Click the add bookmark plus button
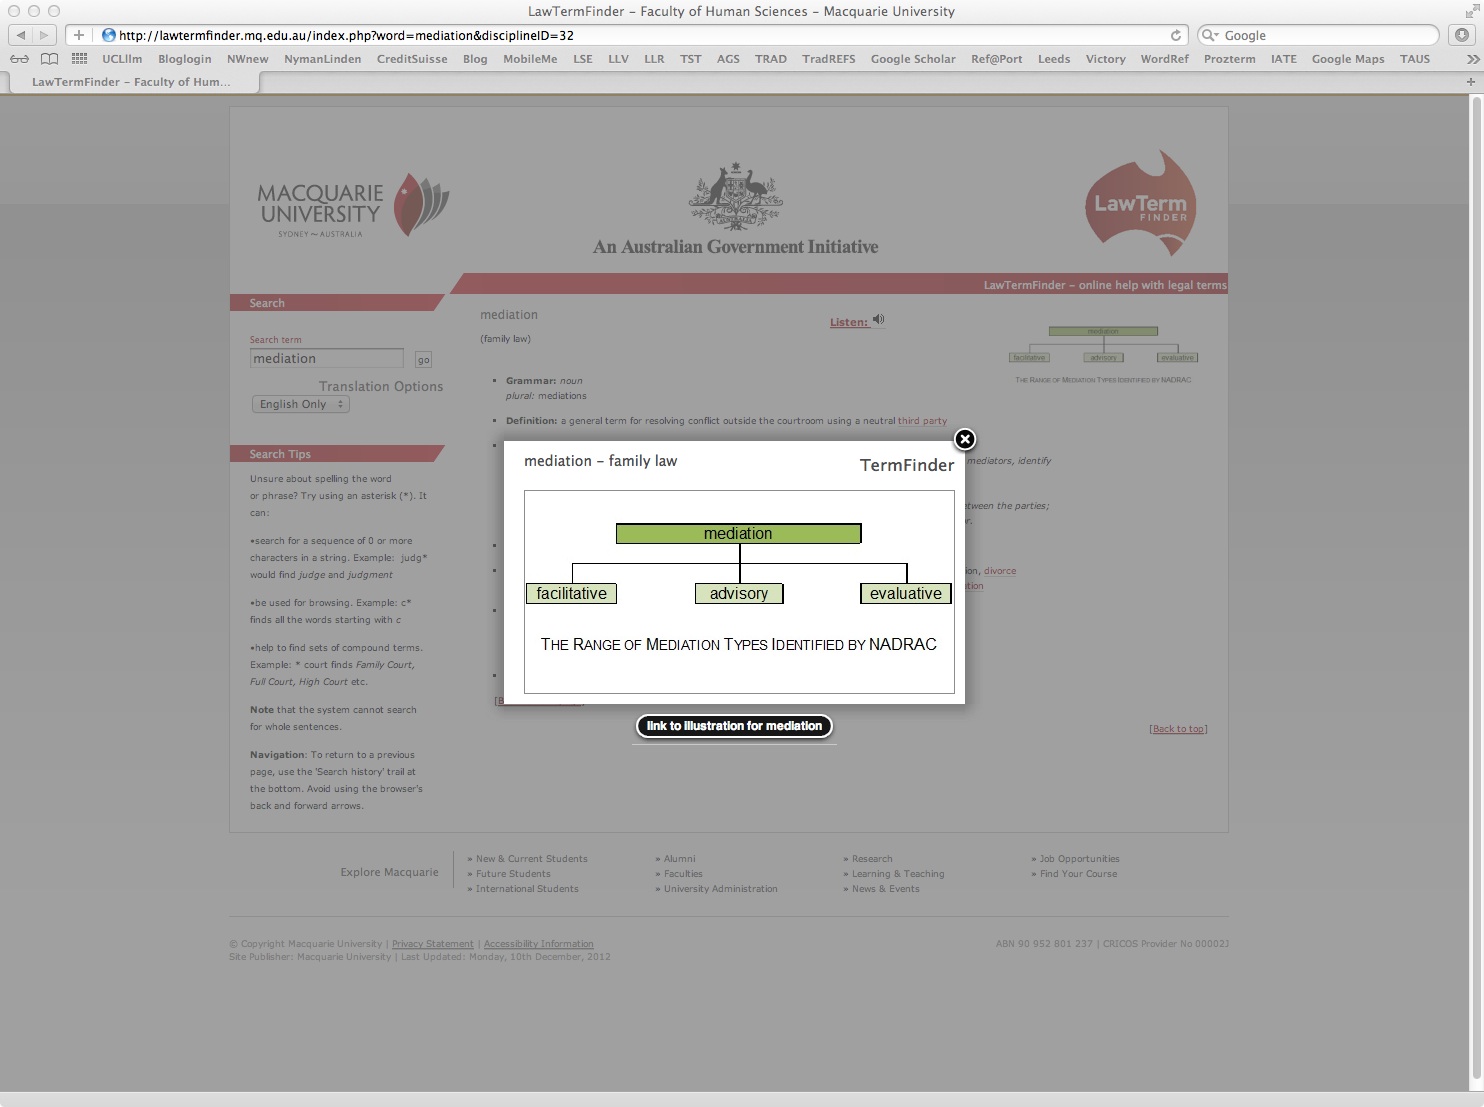This screenshot has width=1484, height=1107. pyautogui.click(x=79, y=35)
